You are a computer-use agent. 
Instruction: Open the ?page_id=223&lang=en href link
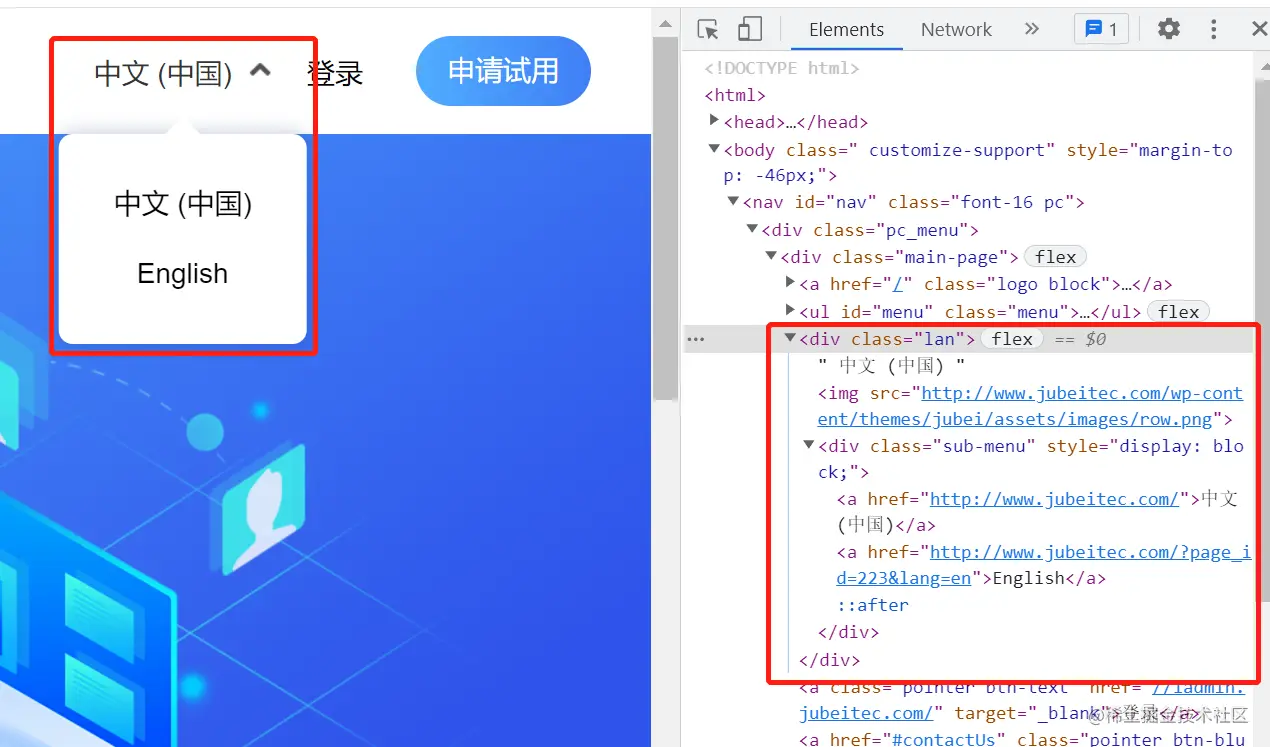pos(1044,565)
